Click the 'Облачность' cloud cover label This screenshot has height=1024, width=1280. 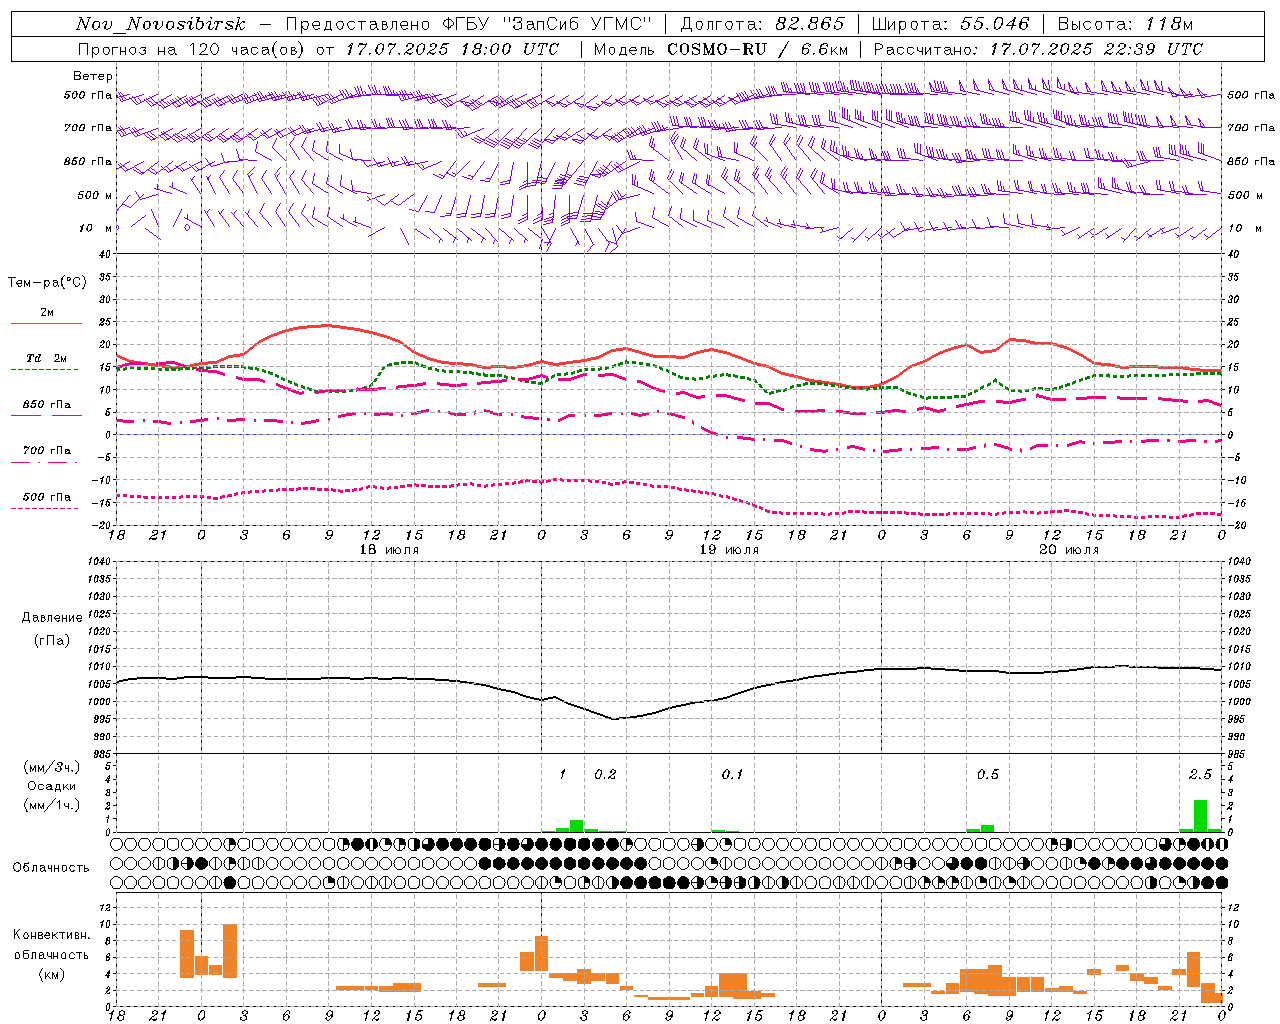tap(51, 867)
